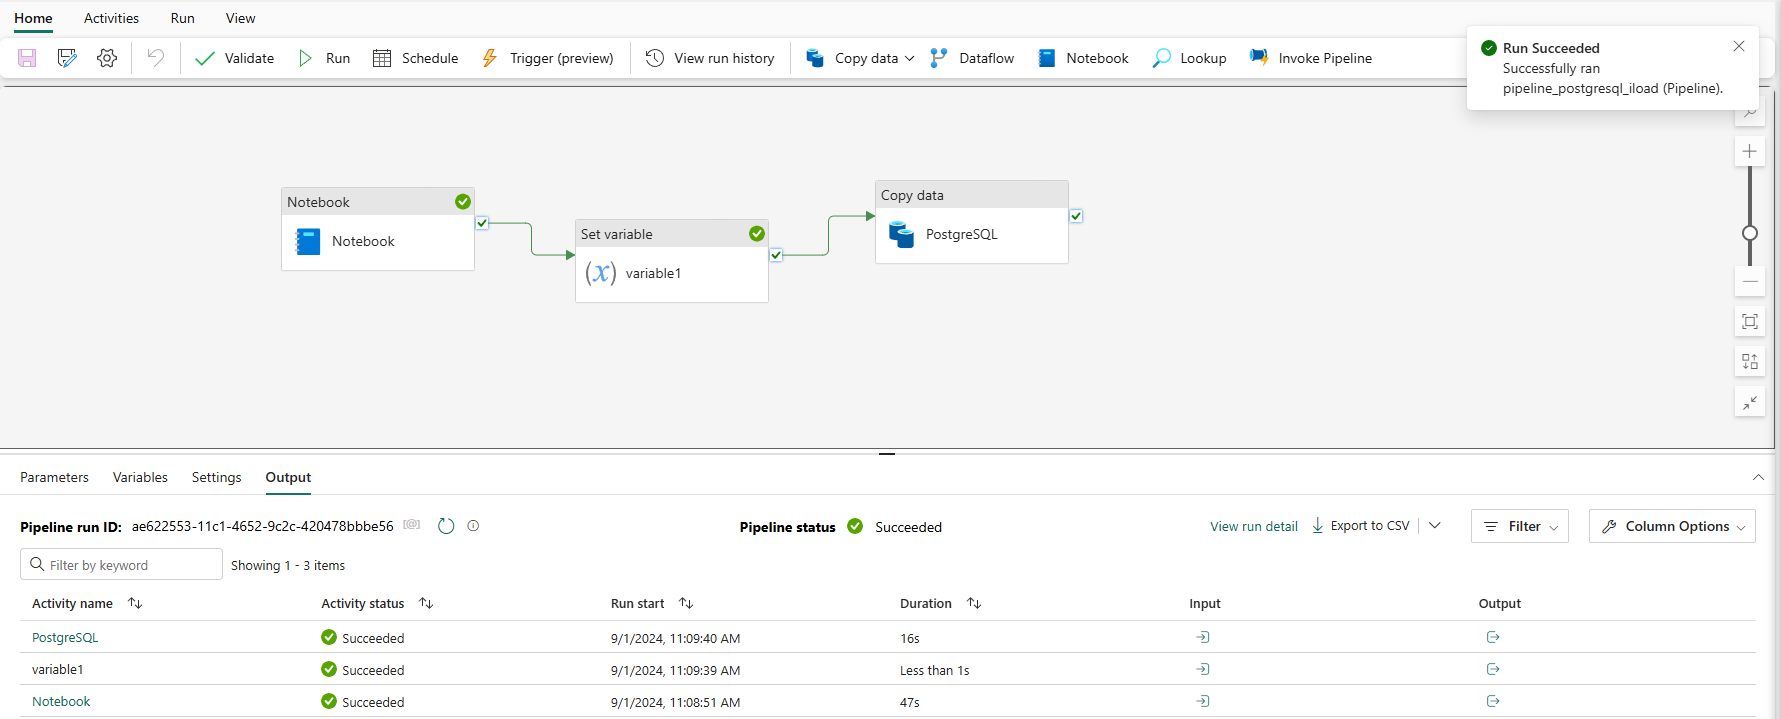Run the pipeline from toolbar
The image size is (1781, 719).
pyautogui.click(x=324, y=58)
